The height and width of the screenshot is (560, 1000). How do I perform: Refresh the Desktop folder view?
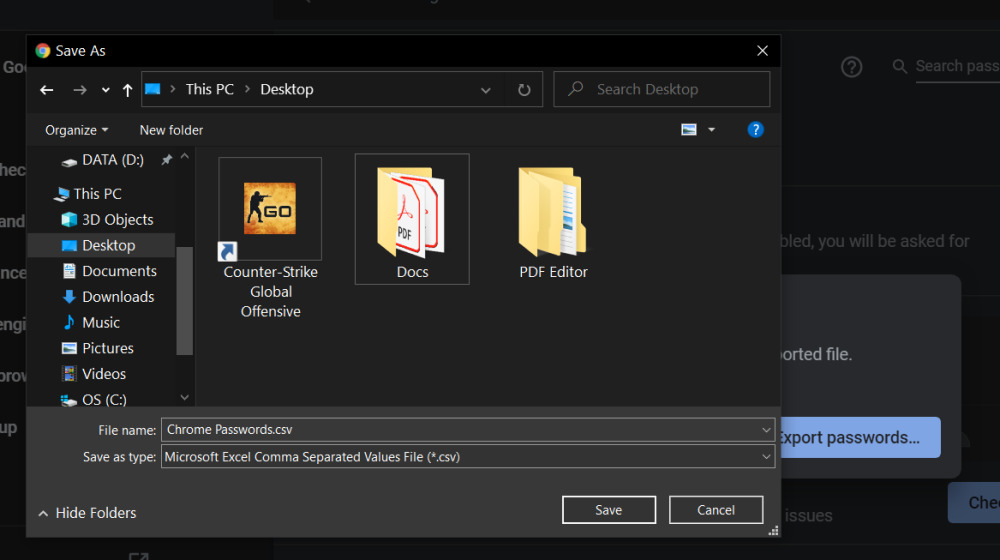click(524, 90)
